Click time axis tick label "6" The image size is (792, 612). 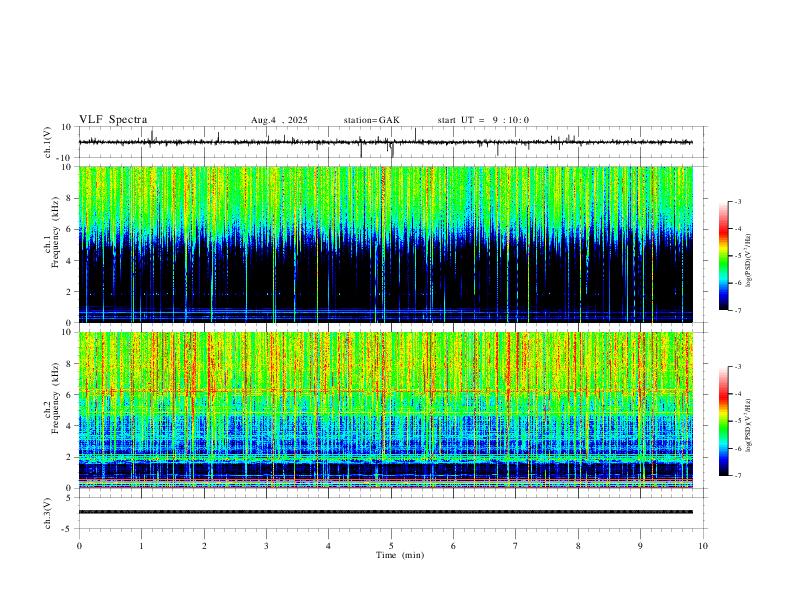454,546
